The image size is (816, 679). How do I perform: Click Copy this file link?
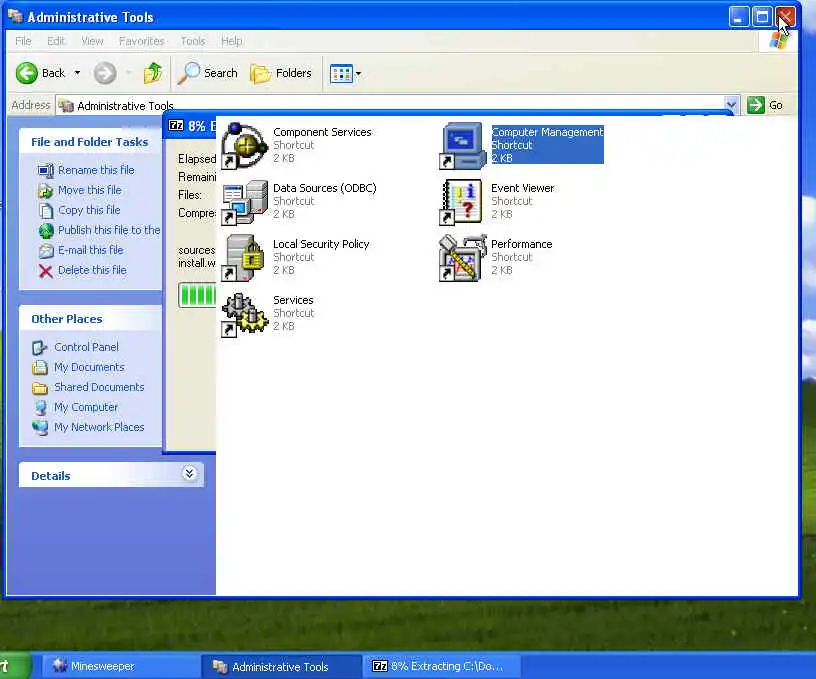[x=89, y=210]
